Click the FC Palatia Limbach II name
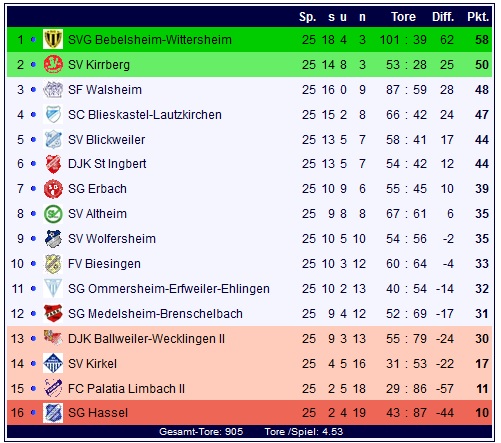Screen dimensions: 501x443 (x=126, y=389)
